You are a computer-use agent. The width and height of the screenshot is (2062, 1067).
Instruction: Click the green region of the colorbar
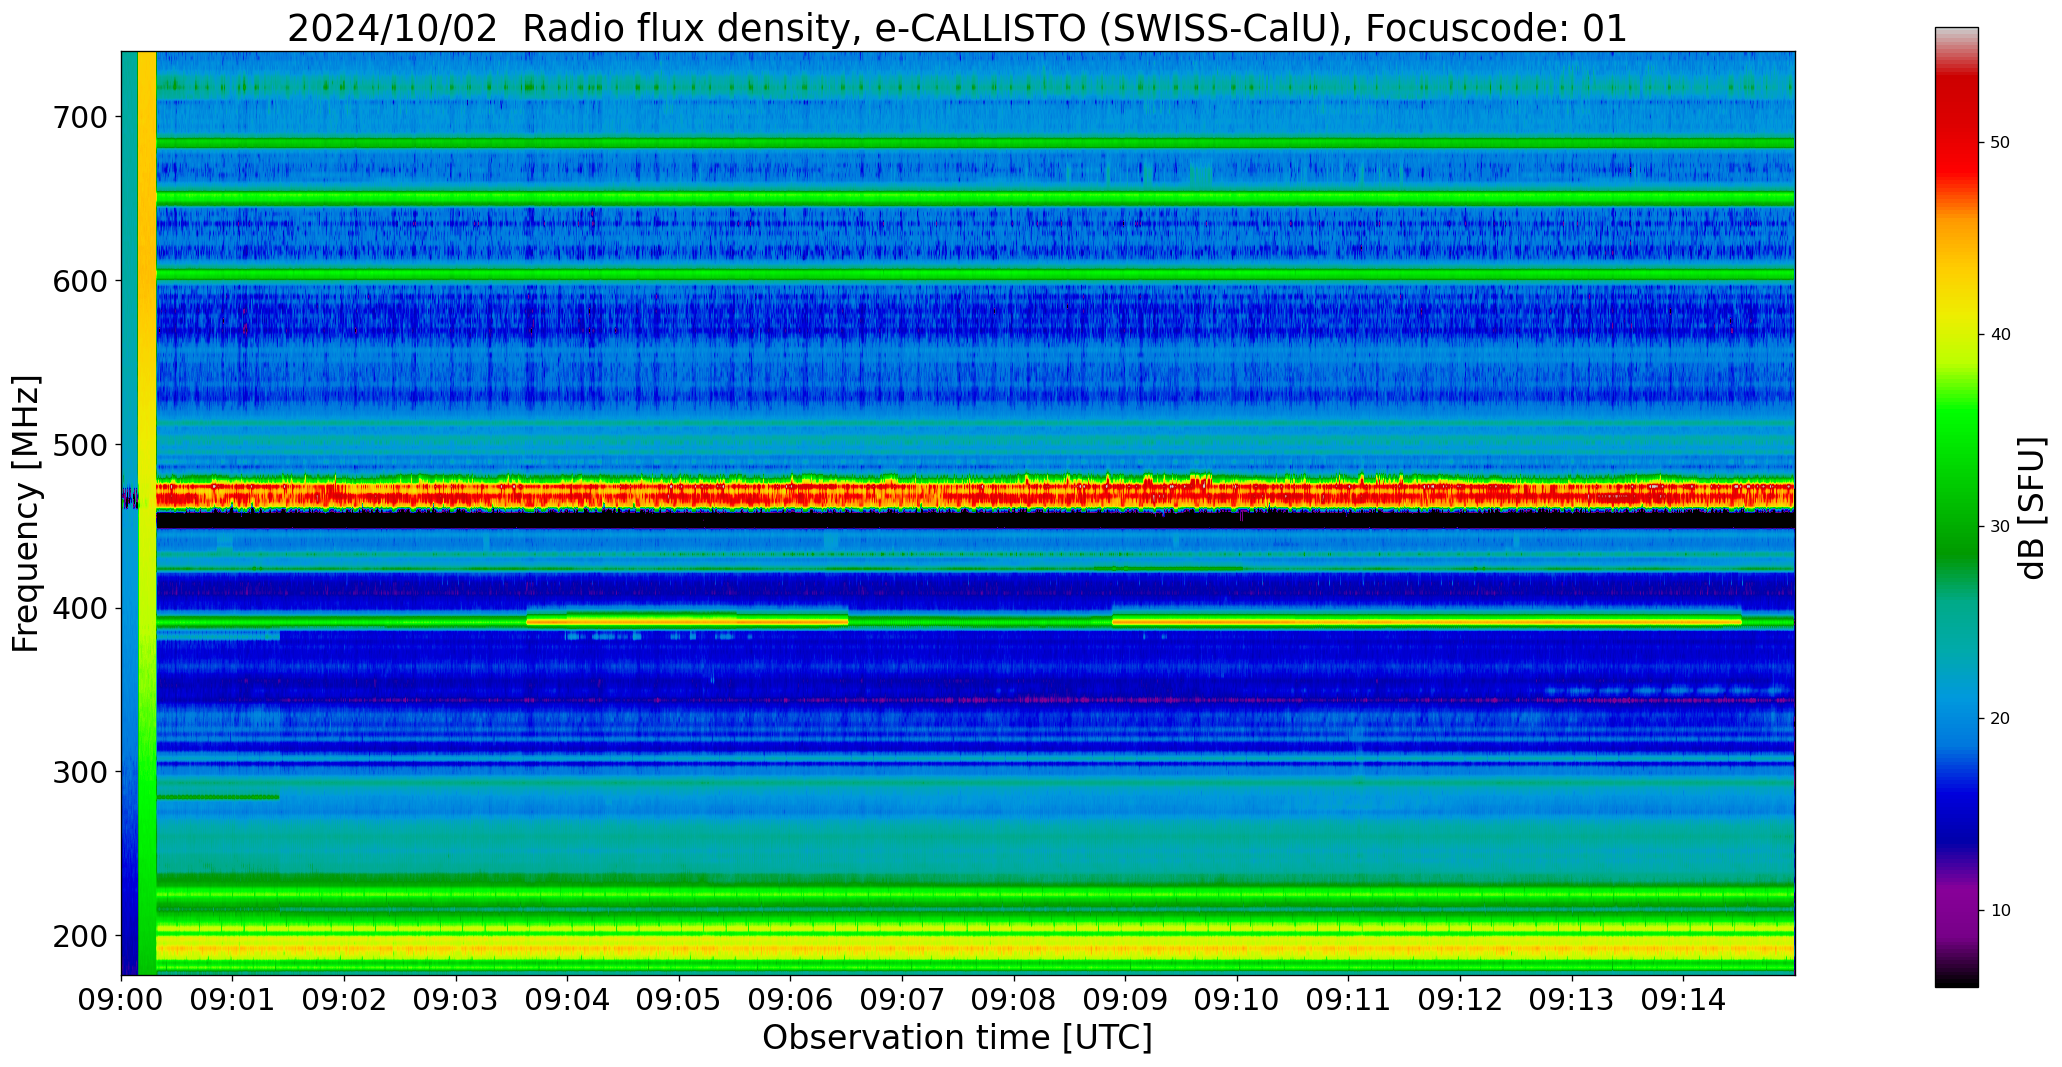(1956, 480)
